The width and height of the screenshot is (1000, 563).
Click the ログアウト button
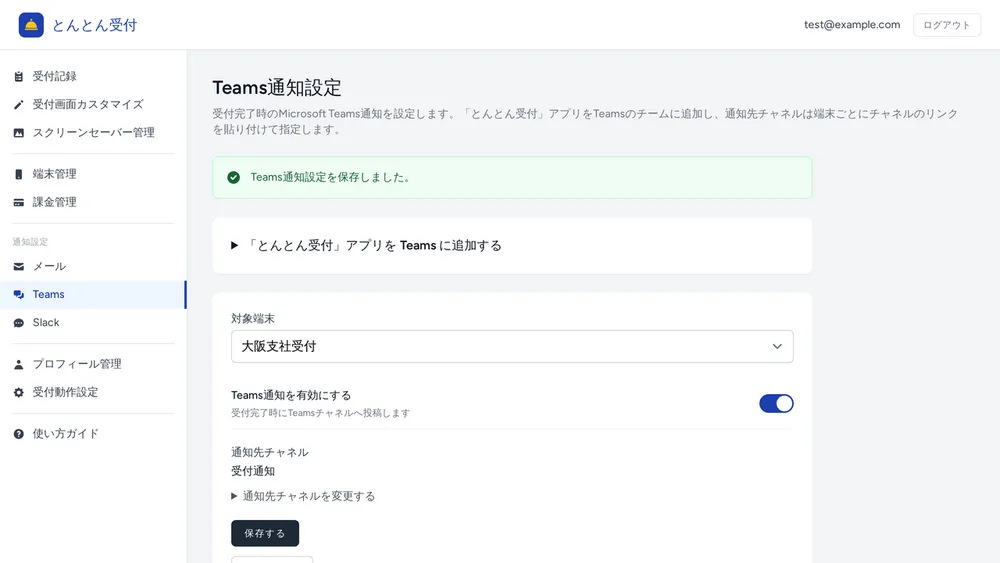pos(946,25)
